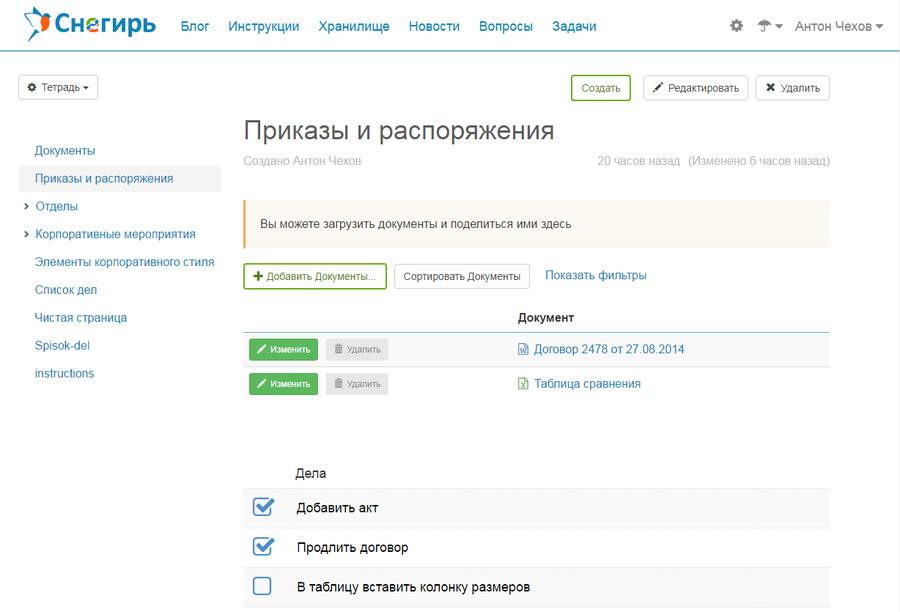Click Изменить for Договор 2478 row
Screen dimensions: 900x612
(x=284, y=349)
